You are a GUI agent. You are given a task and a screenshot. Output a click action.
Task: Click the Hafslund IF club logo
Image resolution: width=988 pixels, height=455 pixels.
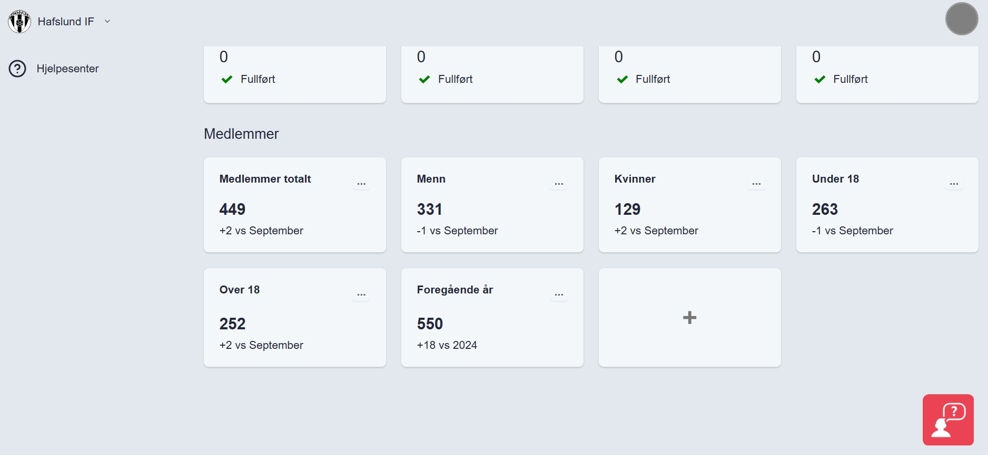[19, 21]
